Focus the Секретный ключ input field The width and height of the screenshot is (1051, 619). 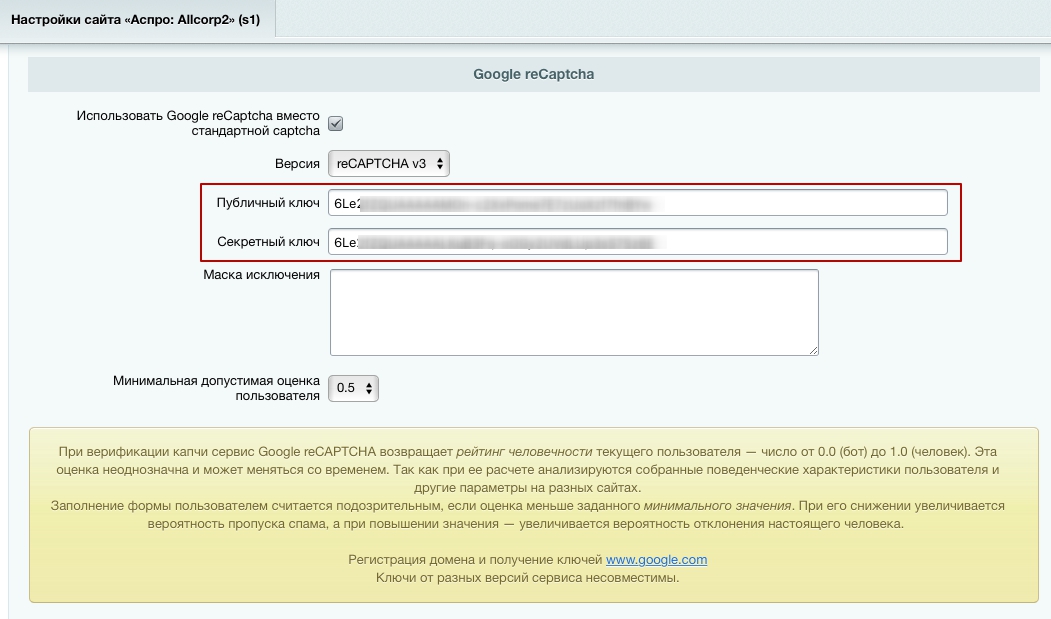click(637, 241)
